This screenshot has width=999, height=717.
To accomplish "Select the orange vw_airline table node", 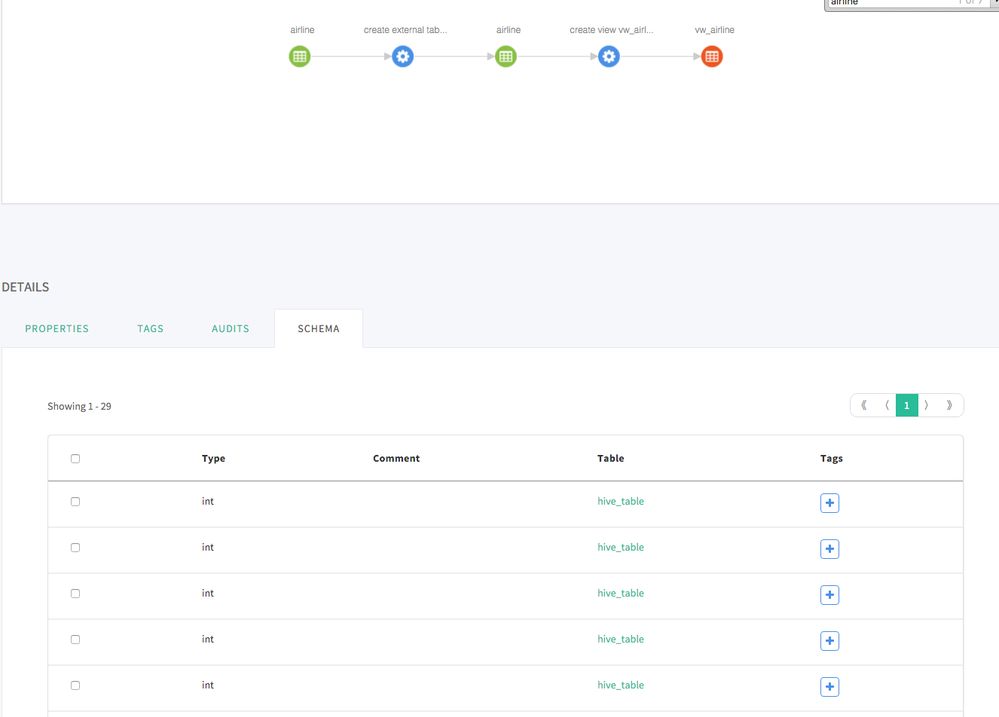I will coord(712,56).
